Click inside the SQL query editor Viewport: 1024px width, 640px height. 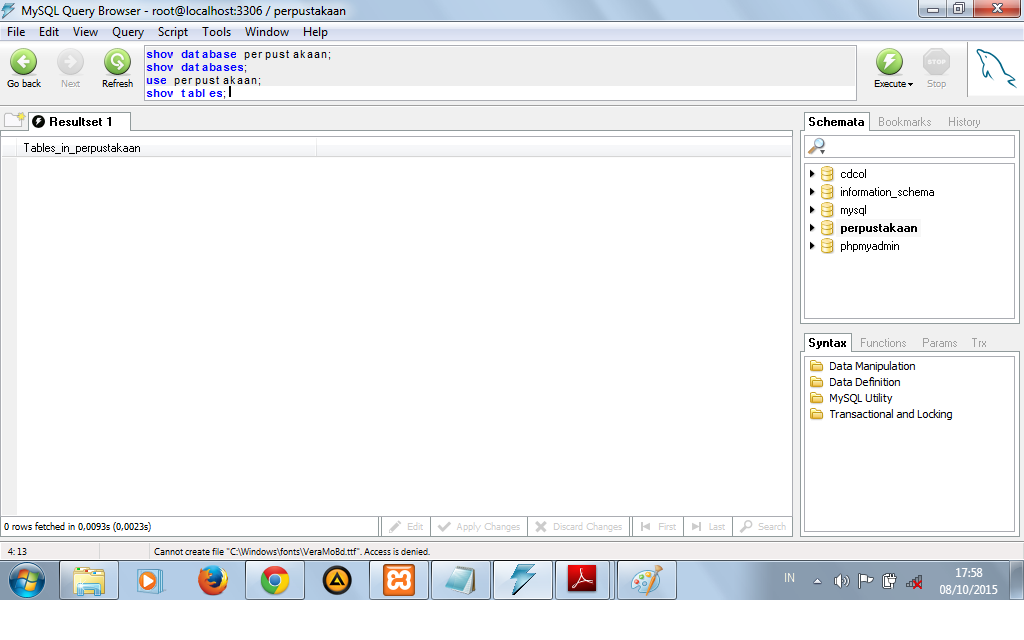(500, 73)
